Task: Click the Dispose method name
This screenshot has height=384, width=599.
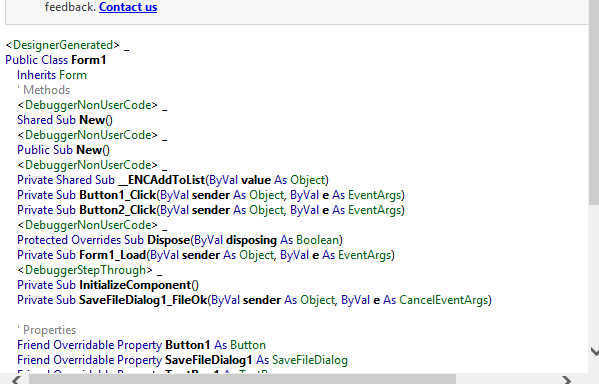Action: click(x=168, y=240)
